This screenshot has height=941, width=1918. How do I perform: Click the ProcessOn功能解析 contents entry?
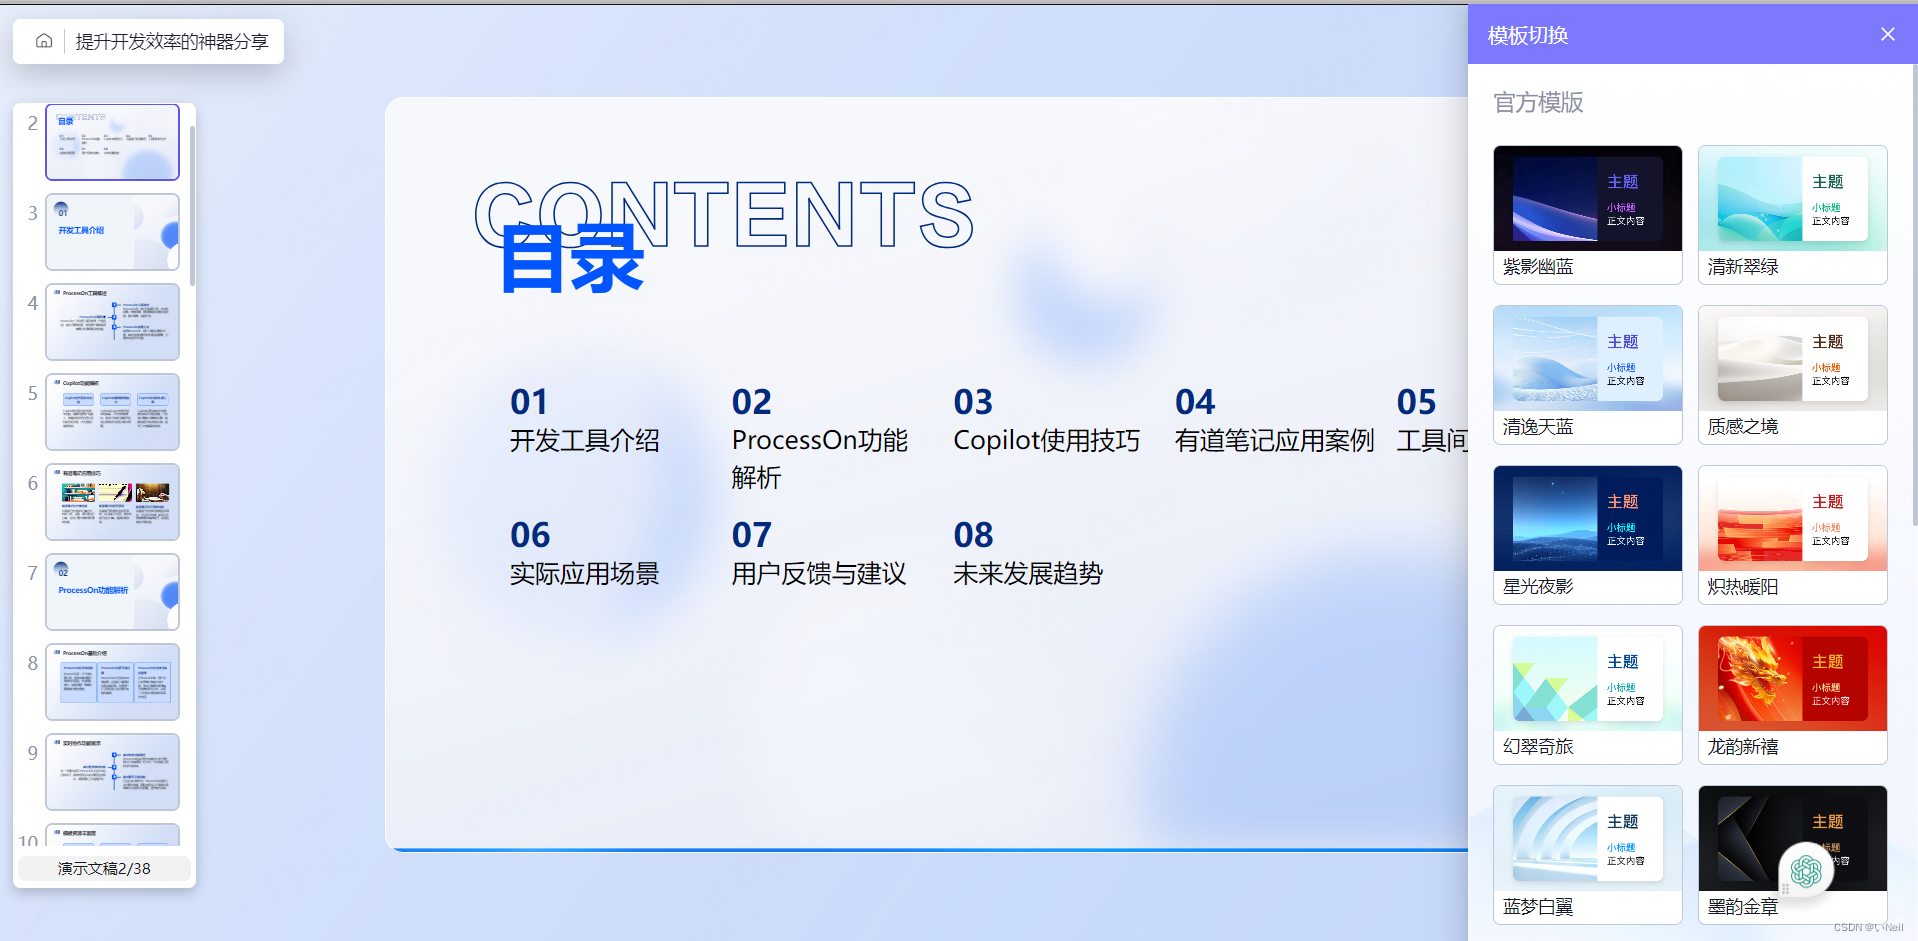coord(820,459)
